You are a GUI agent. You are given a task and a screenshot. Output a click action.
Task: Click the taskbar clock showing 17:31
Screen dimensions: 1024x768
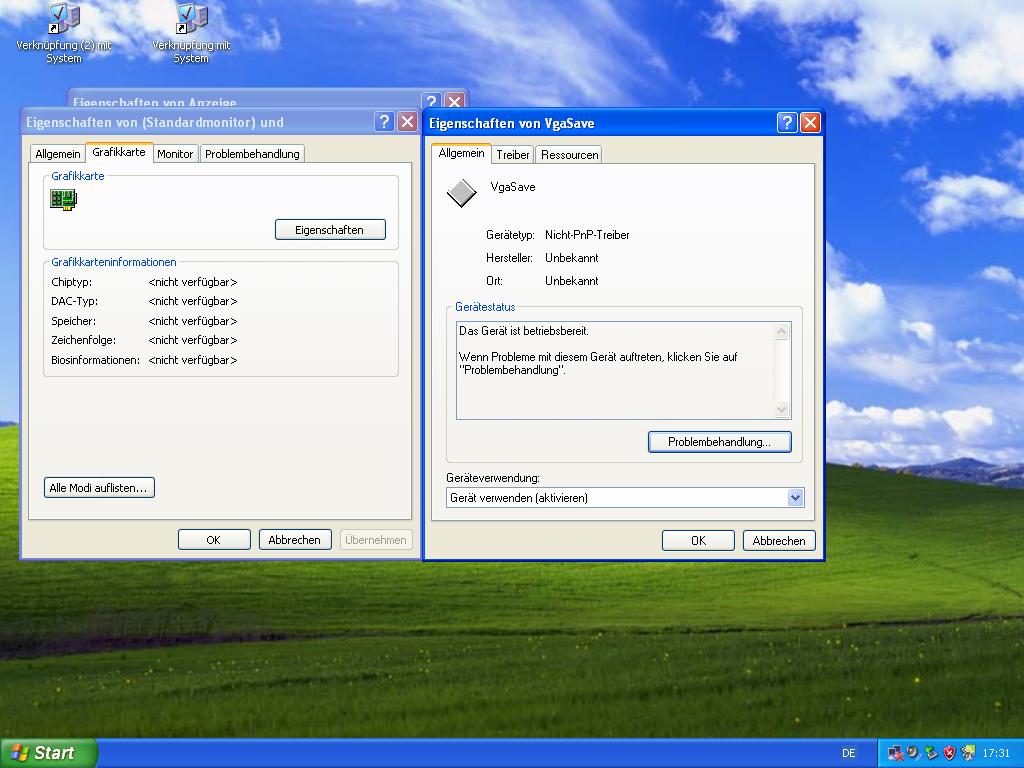pos(996,753)
